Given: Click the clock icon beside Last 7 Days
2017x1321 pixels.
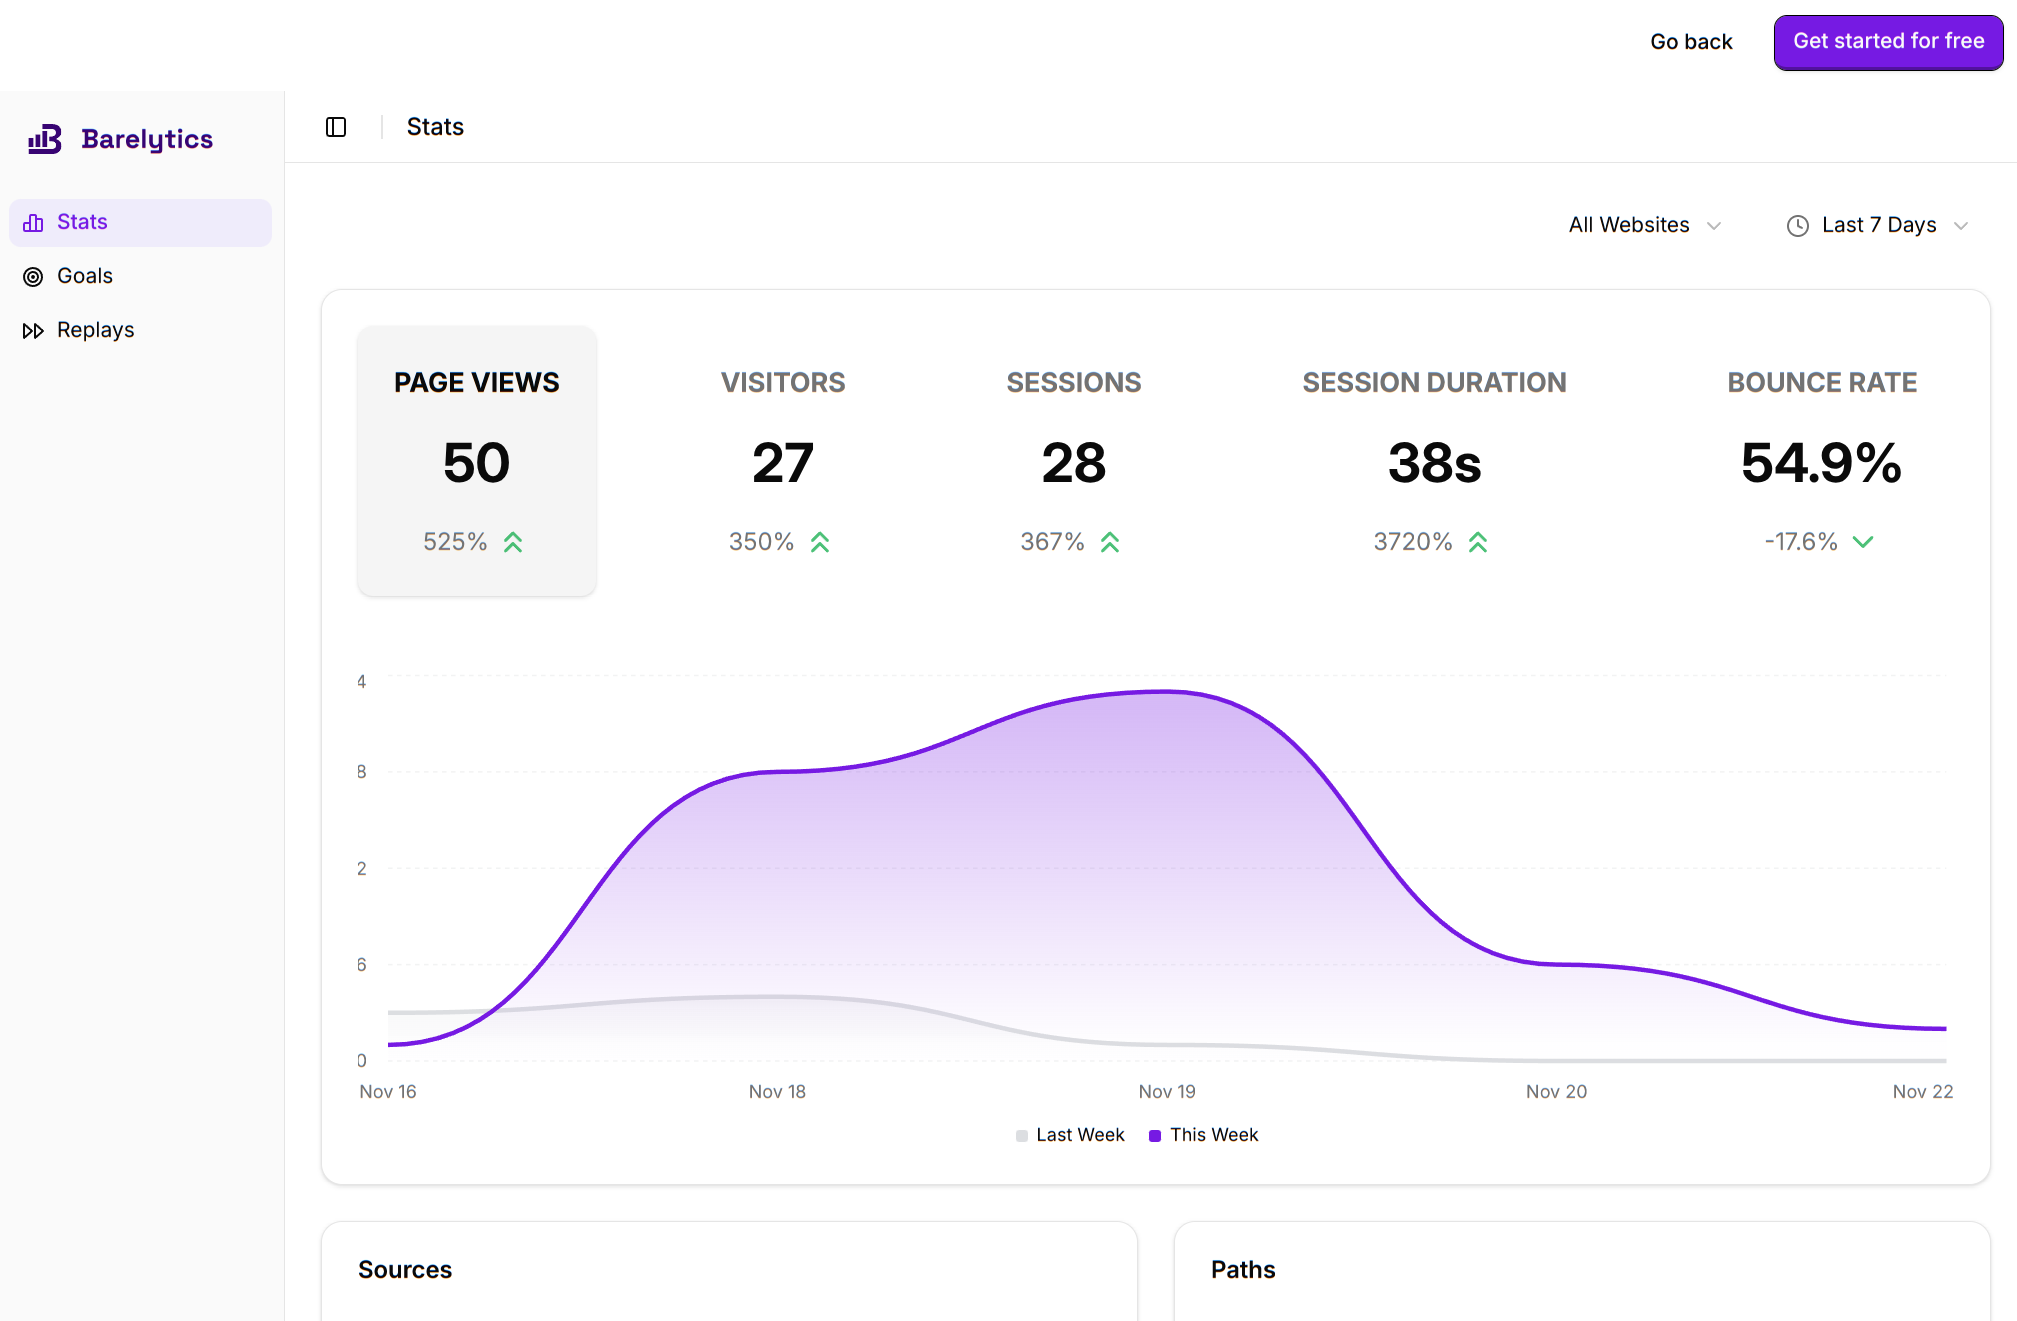Looking at the screenshot, I should [x=1797, y=226].
